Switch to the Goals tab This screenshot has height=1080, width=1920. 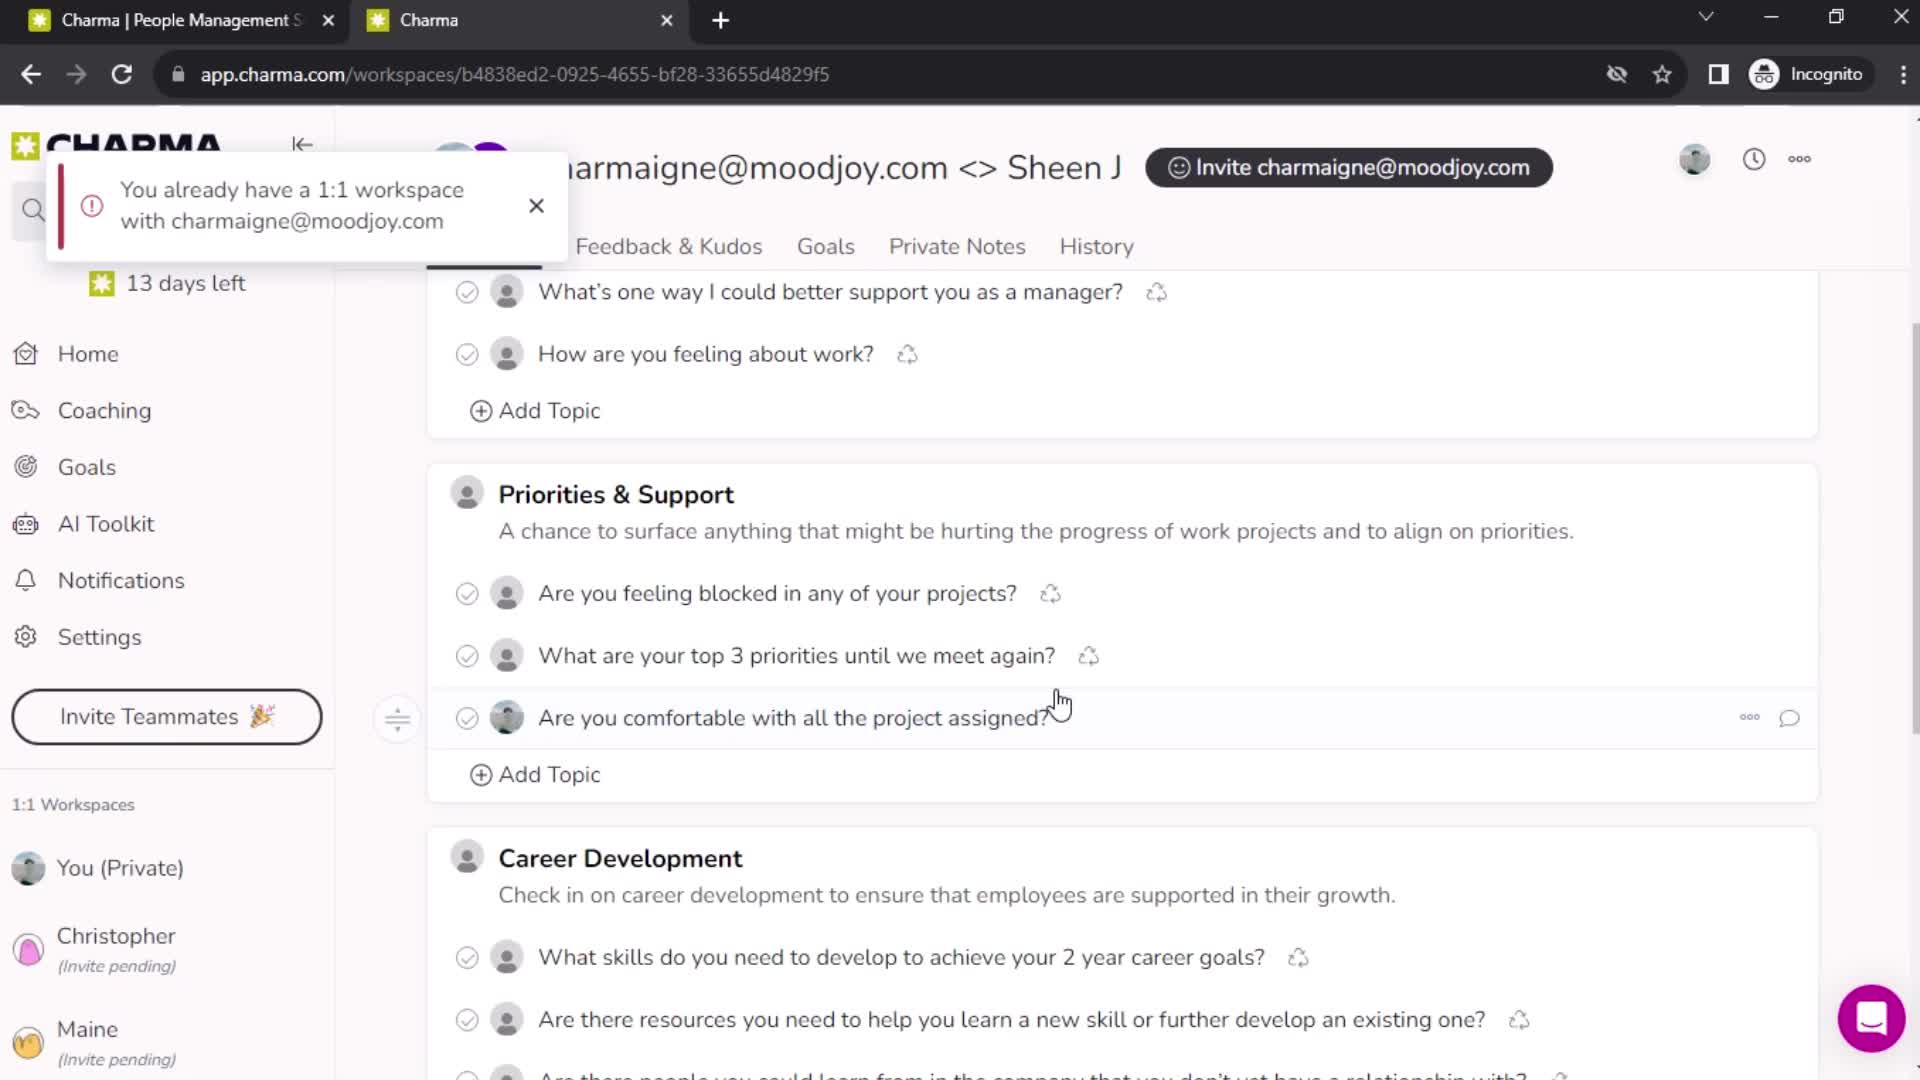(825, 247)
